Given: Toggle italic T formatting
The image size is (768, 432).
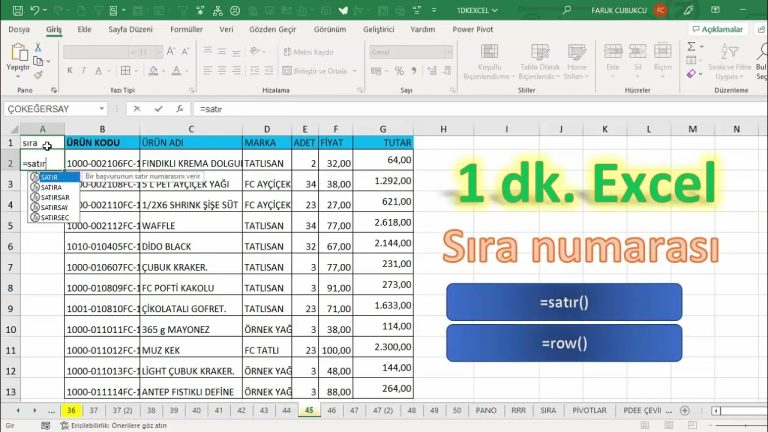Looking at the screenshot, I should point(84,71).
